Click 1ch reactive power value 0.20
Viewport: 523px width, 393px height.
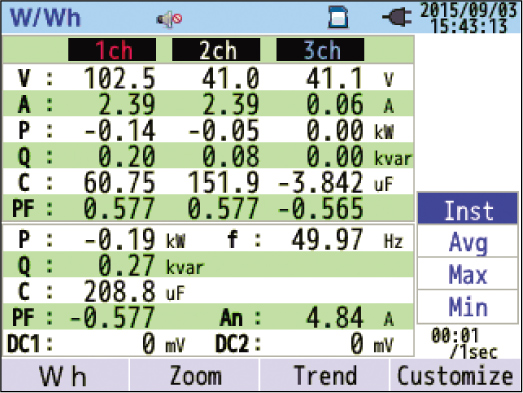click(x=127, y=156)
